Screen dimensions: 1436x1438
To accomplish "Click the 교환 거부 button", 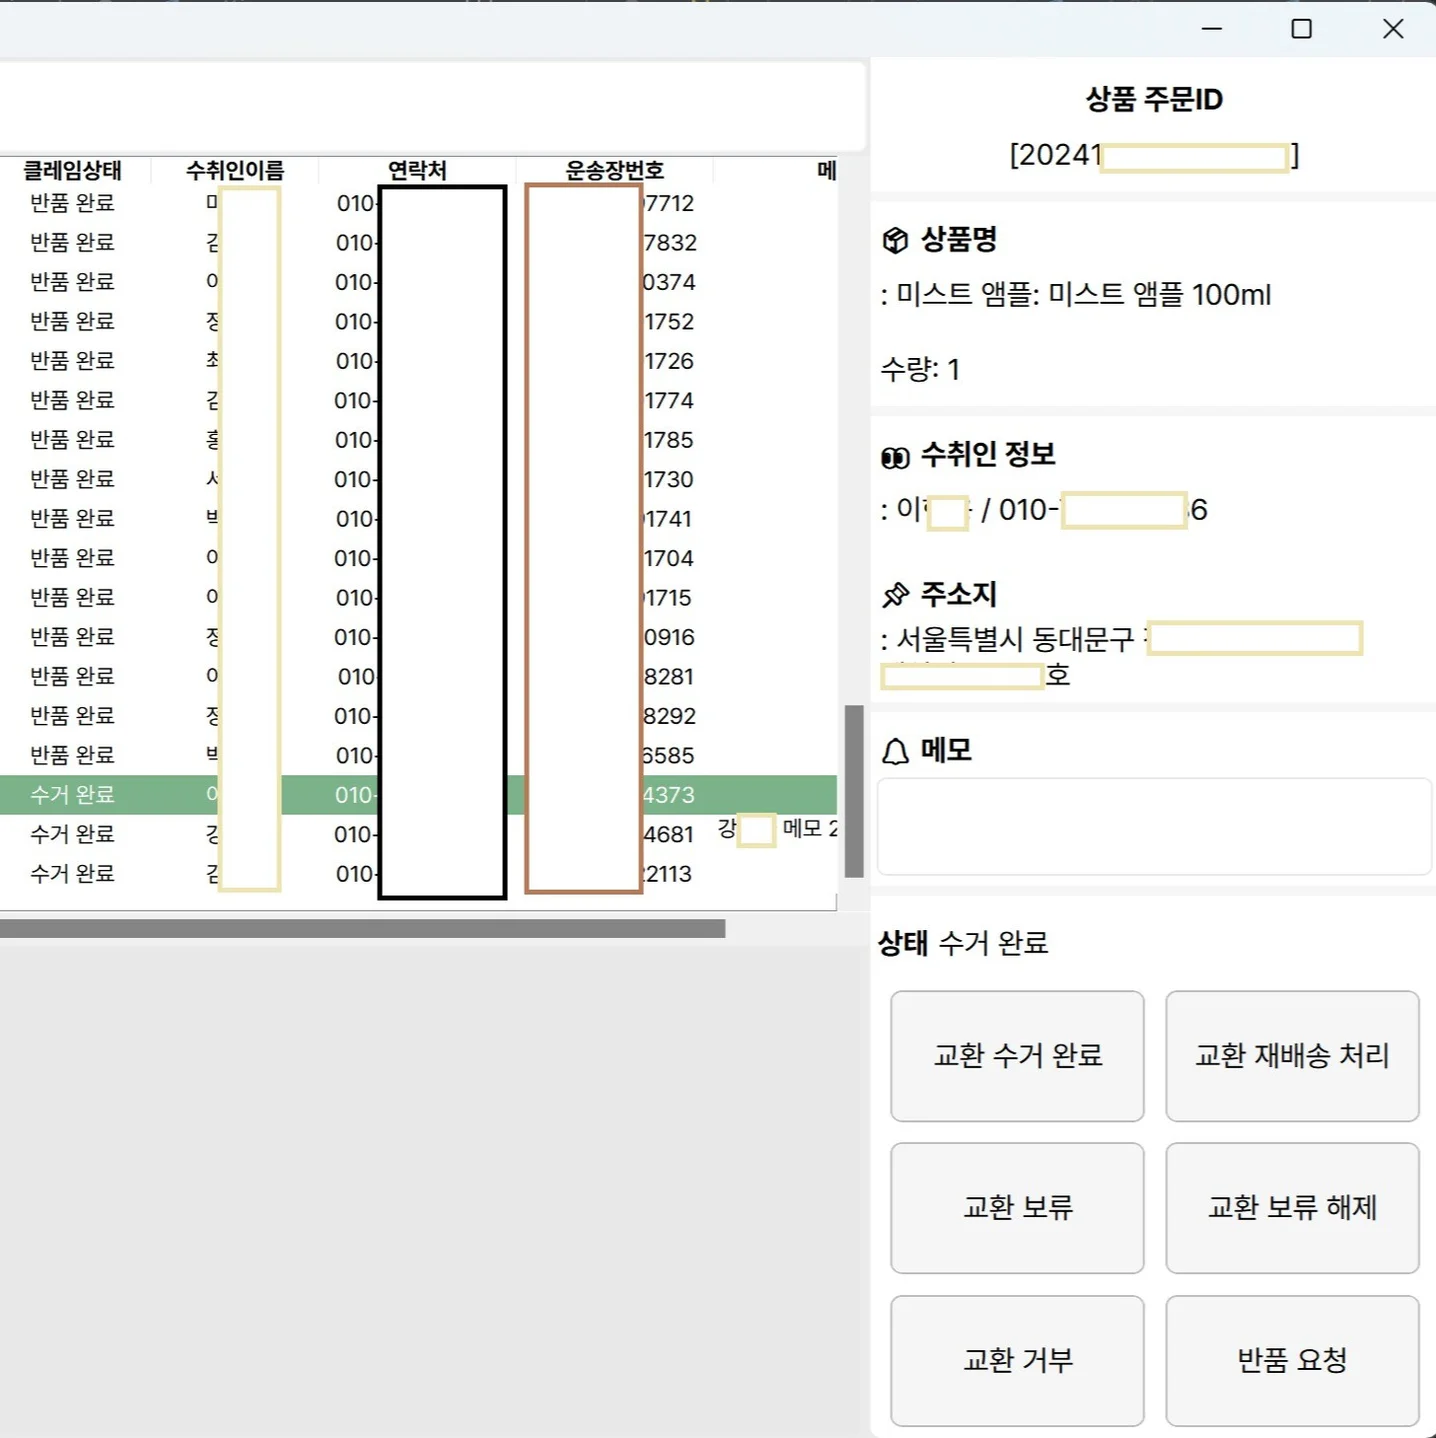I will click(x=1017, y=1360).
